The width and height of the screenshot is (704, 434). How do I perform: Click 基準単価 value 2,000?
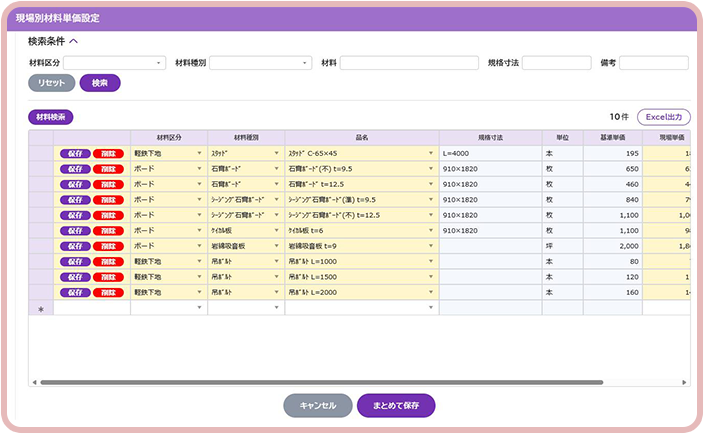613,246
